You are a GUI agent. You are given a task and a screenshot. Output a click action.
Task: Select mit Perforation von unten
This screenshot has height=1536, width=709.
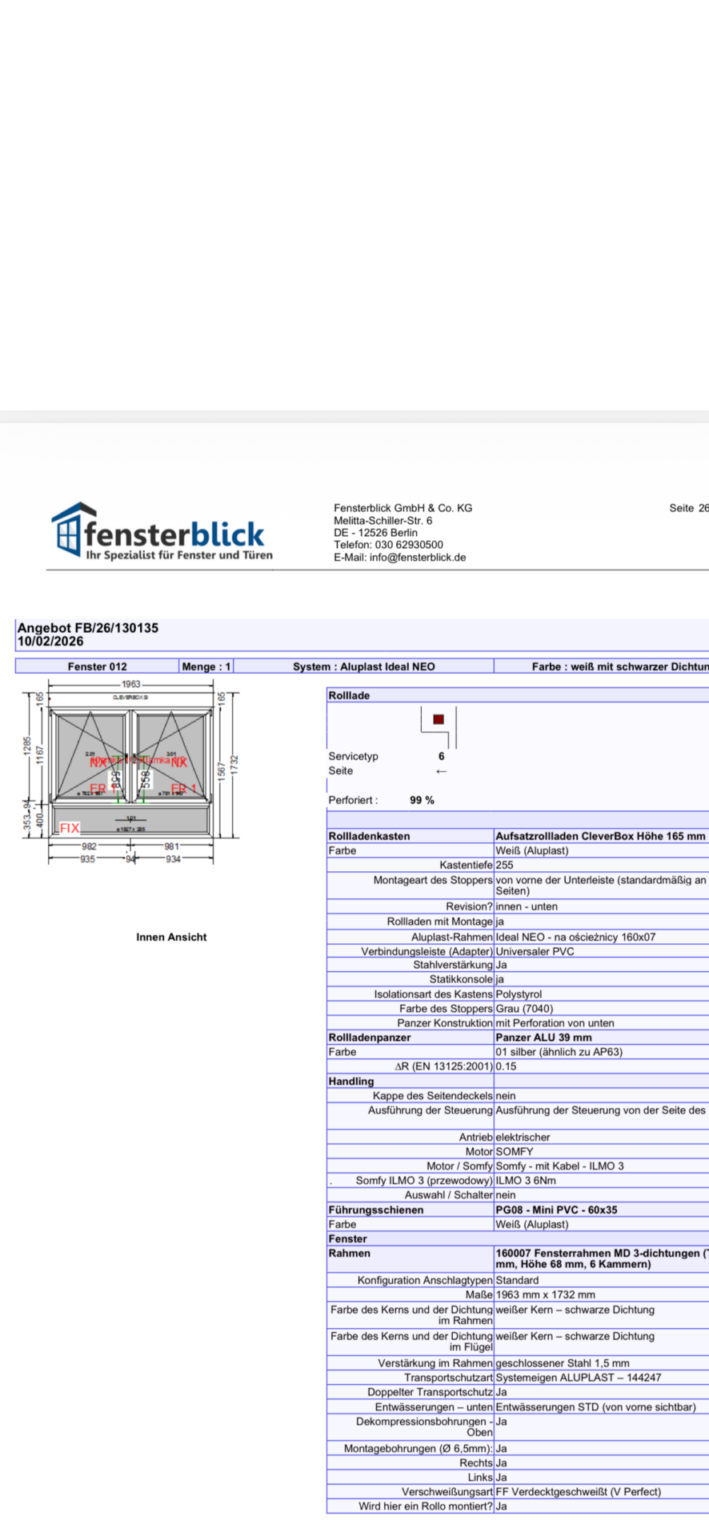coord(555,1023)
